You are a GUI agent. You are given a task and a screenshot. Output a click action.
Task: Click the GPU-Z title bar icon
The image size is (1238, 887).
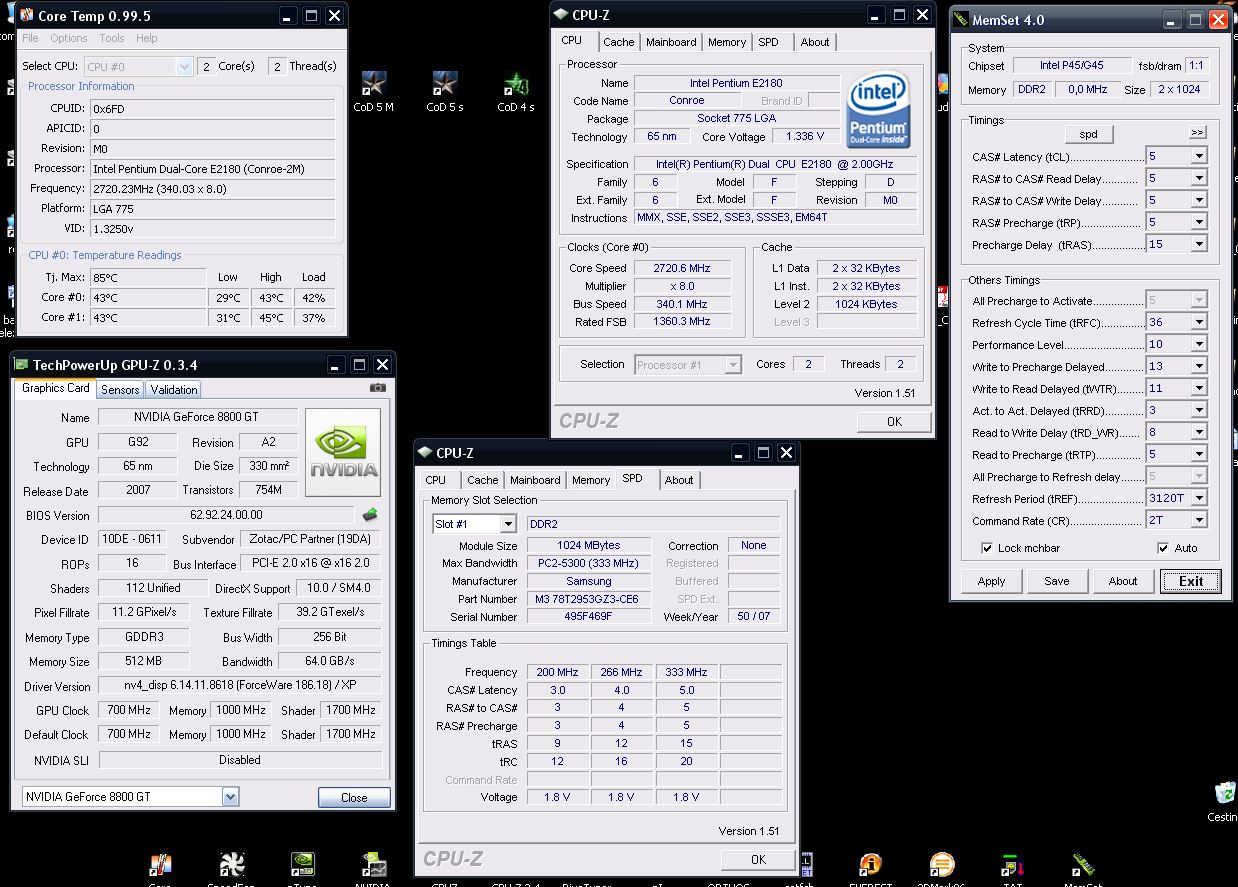21,365
